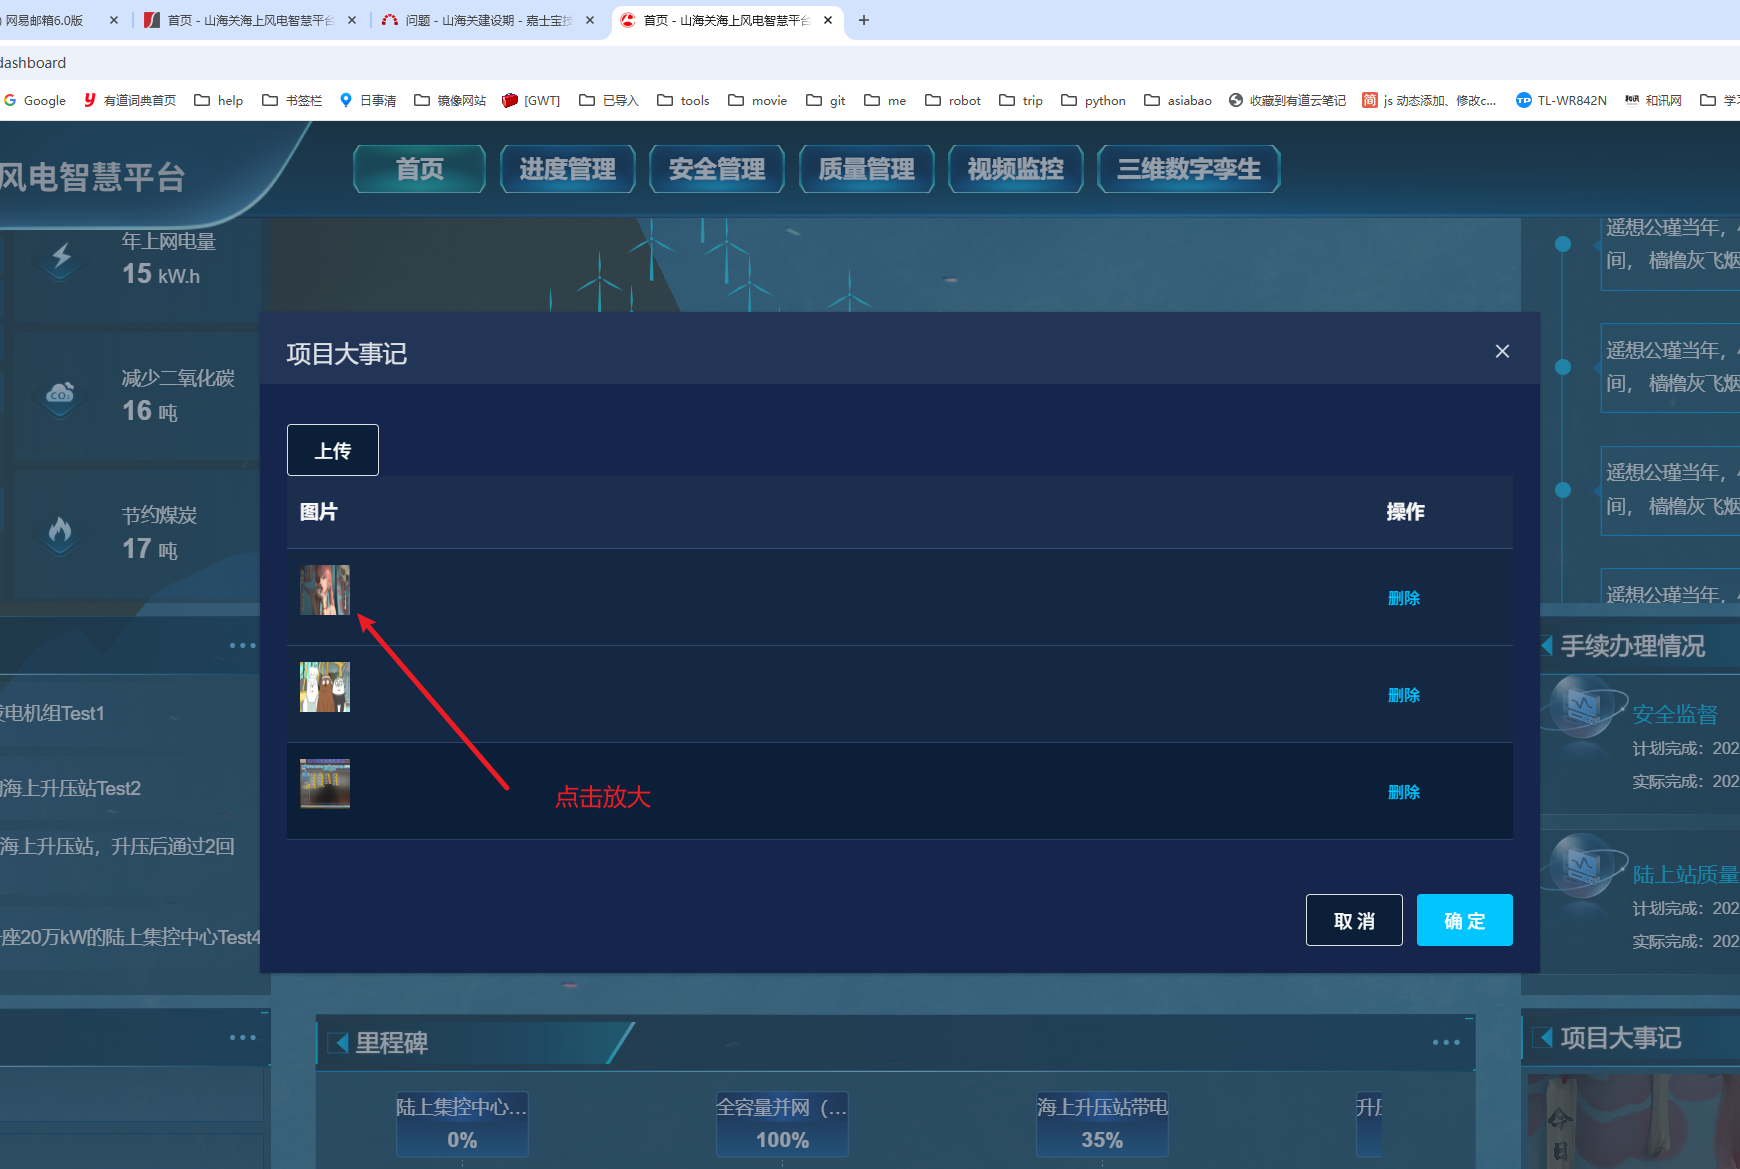Viewport: 1740px width, 1169px height.
Task: Open the 视频监控 navigation tab
Action: [1015, 169]
